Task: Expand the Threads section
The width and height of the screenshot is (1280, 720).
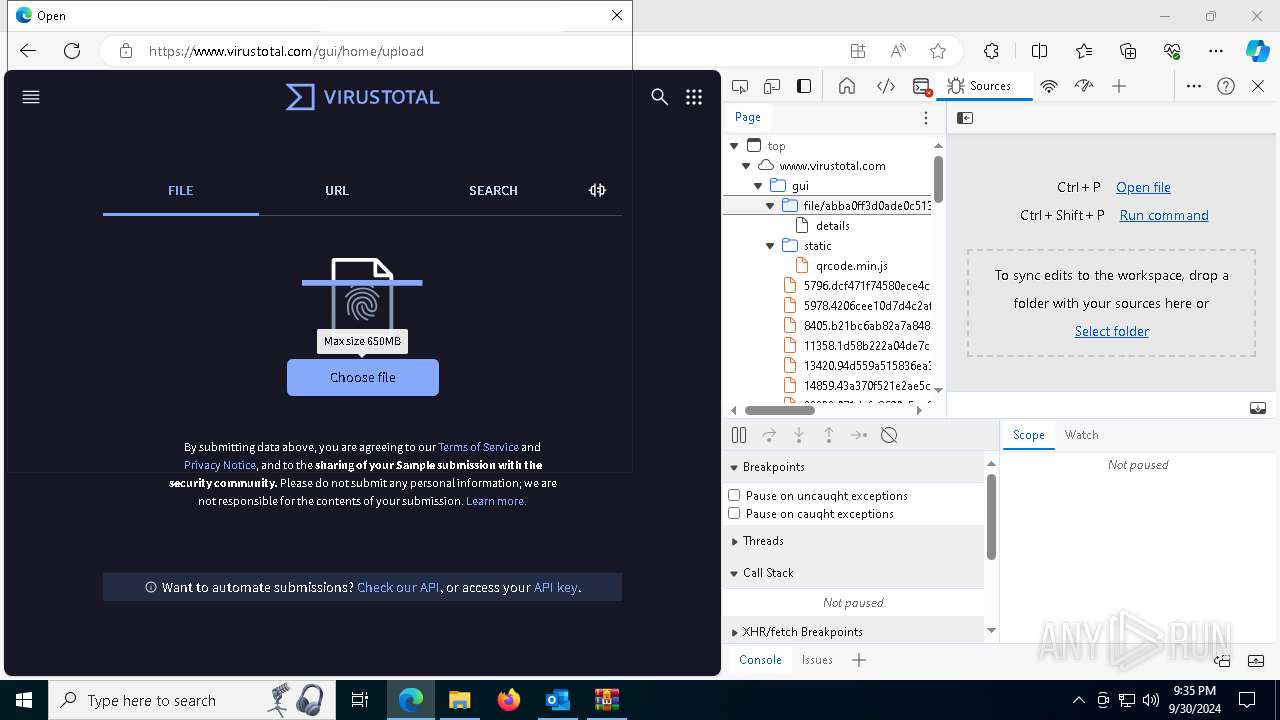Action: point(734,541)
